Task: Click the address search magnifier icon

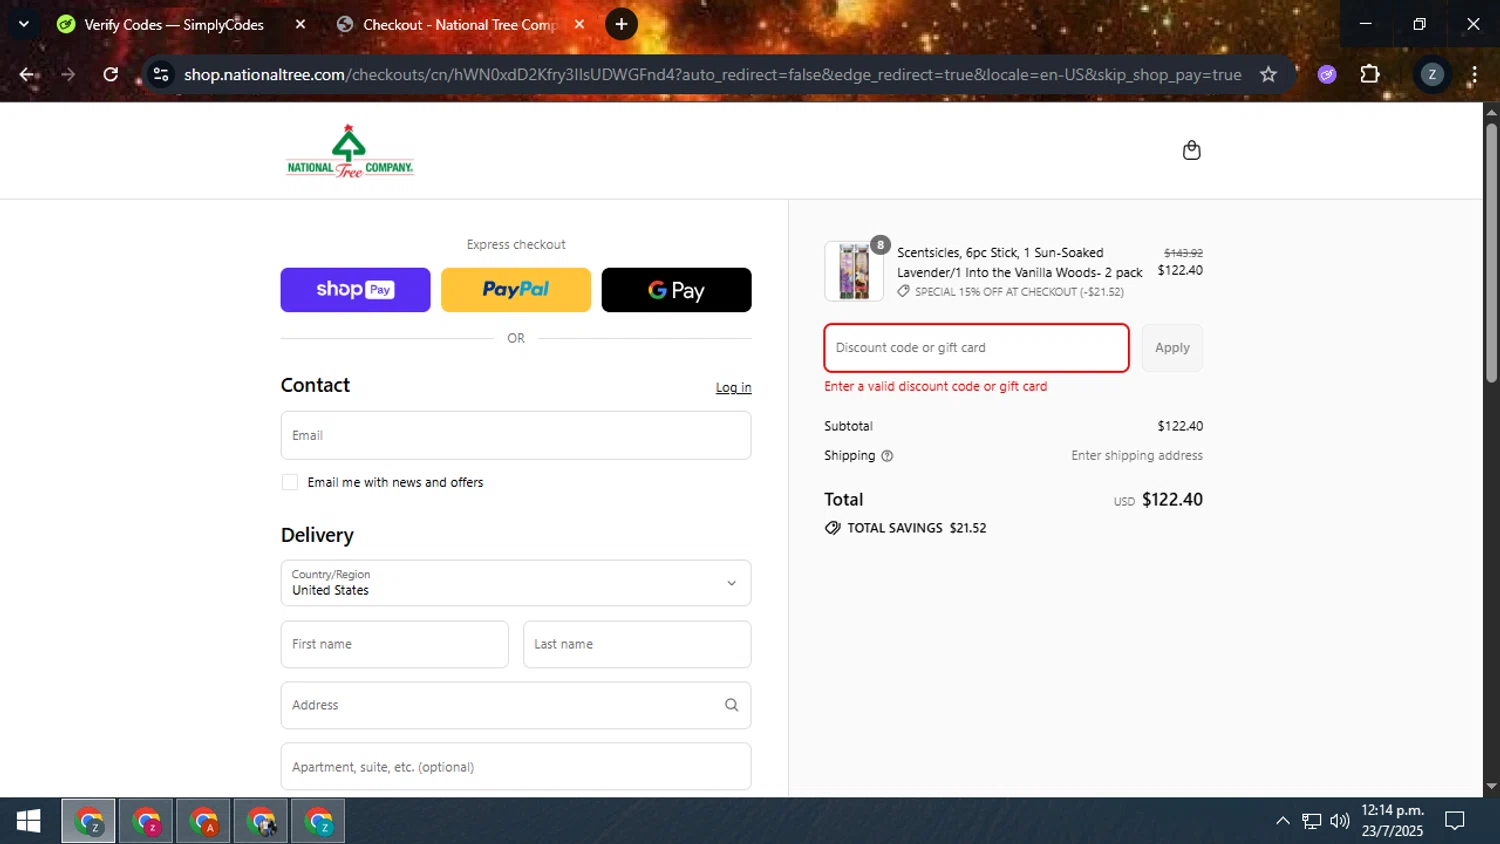Action: [731, 705]
